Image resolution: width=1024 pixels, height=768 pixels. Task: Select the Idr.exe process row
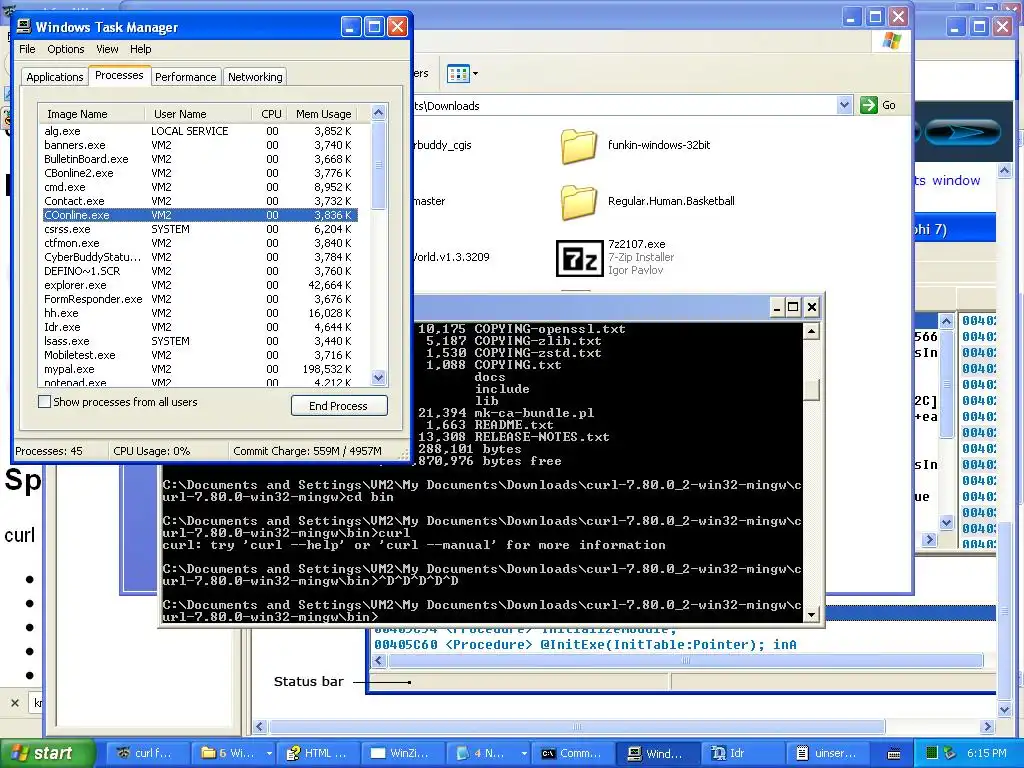coord(200,327)
